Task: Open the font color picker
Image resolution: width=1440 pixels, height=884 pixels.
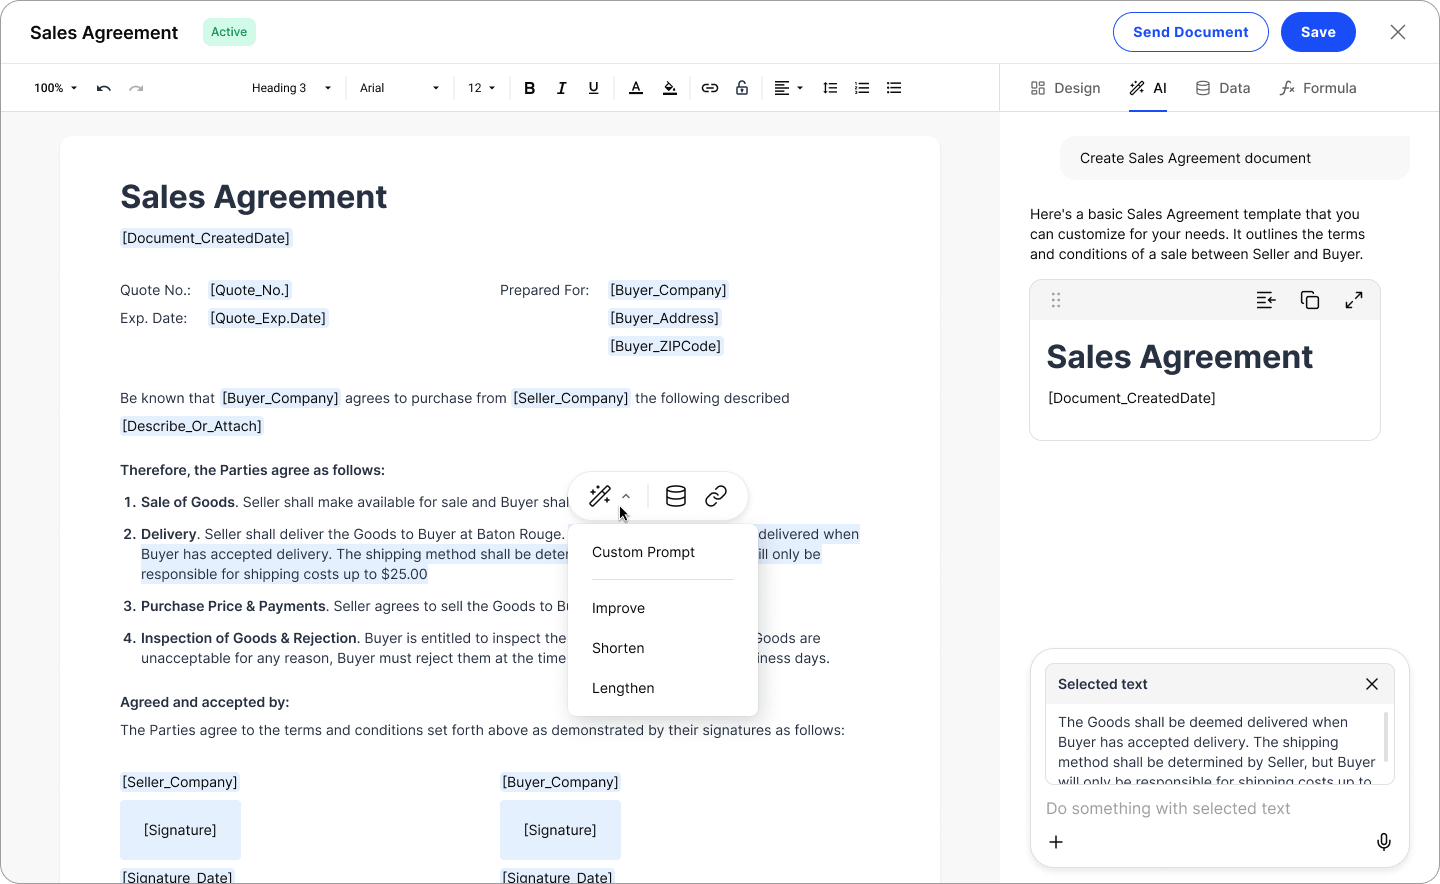Action: click(x=636, y=88)
